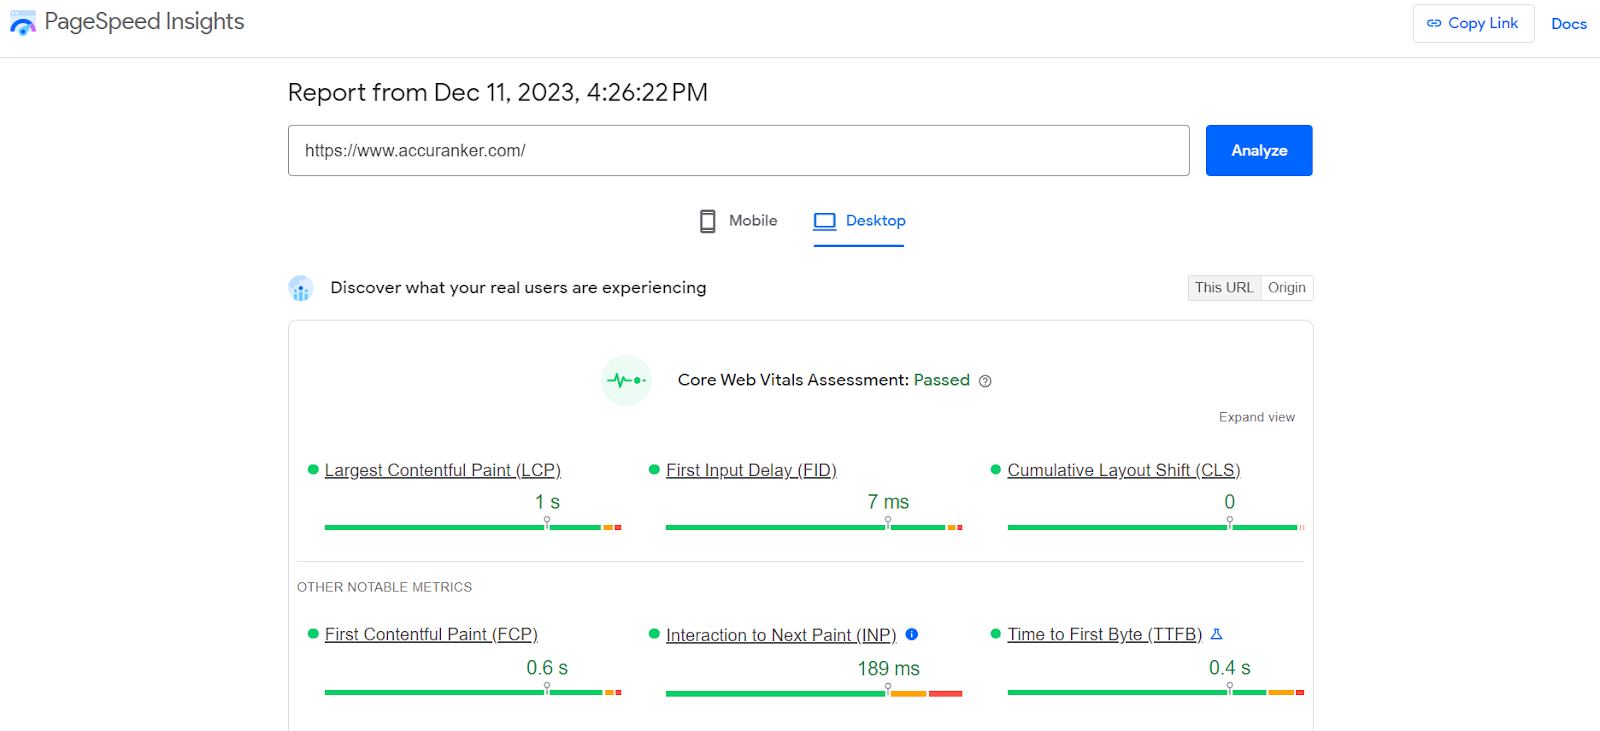Click the FCP distribution bar
This screenshot has height=731, width=1600.
click(473, 692)
